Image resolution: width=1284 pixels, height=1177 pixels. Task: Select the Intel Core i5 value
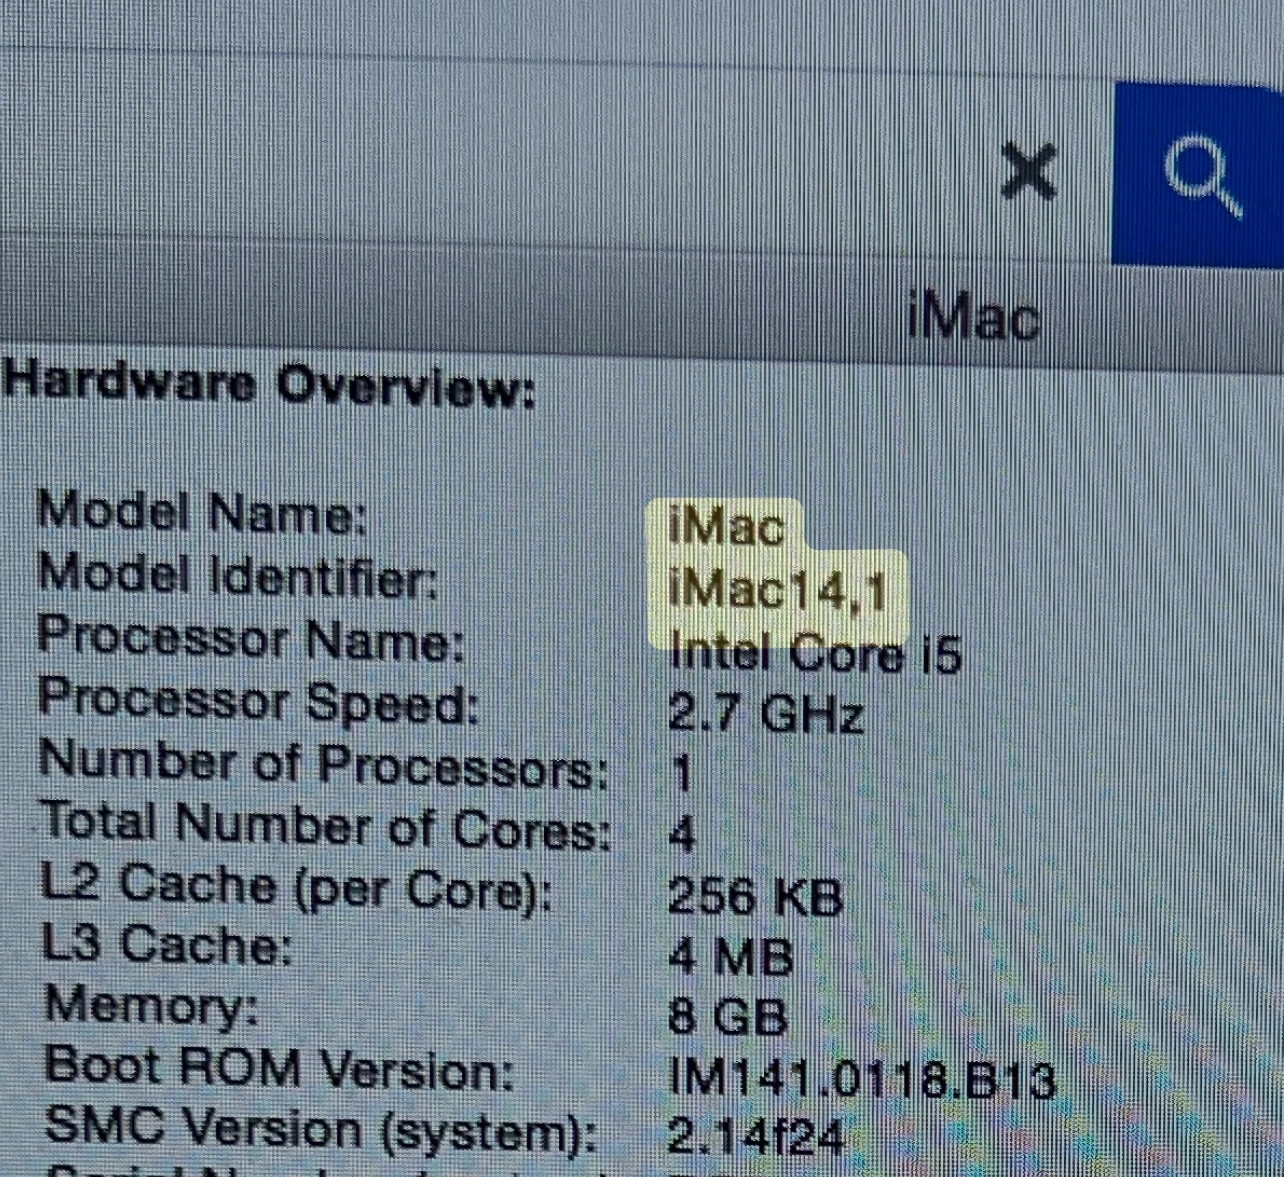point(816,654)
